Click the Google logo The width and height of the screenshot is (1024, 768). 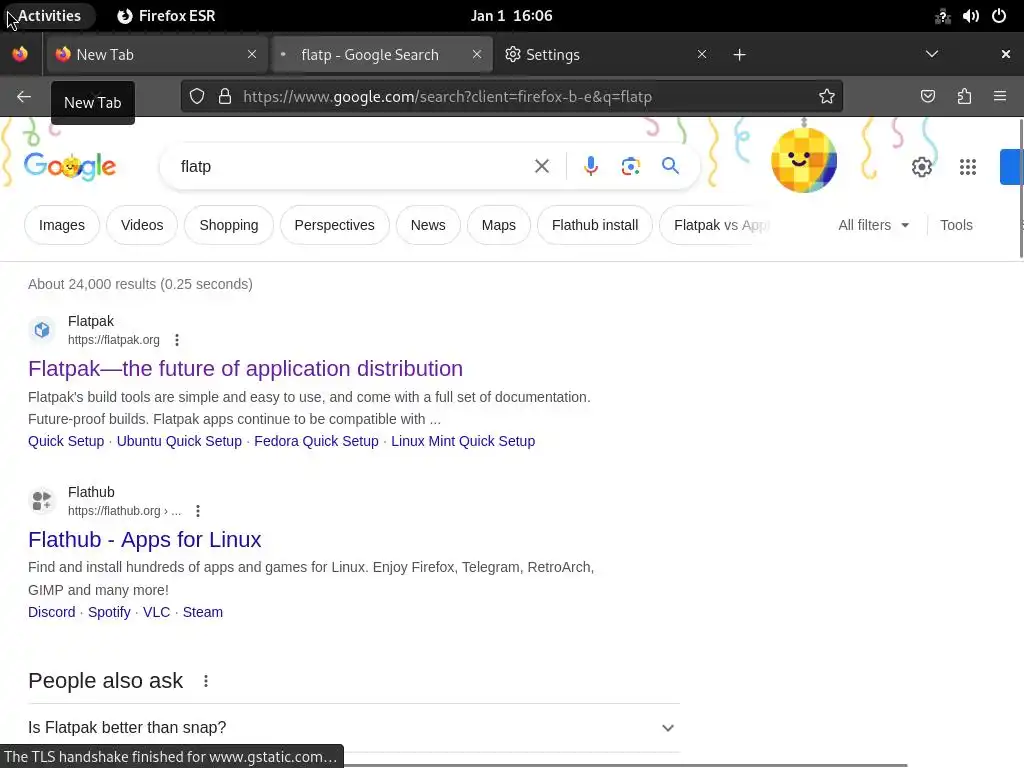(70, 167)
